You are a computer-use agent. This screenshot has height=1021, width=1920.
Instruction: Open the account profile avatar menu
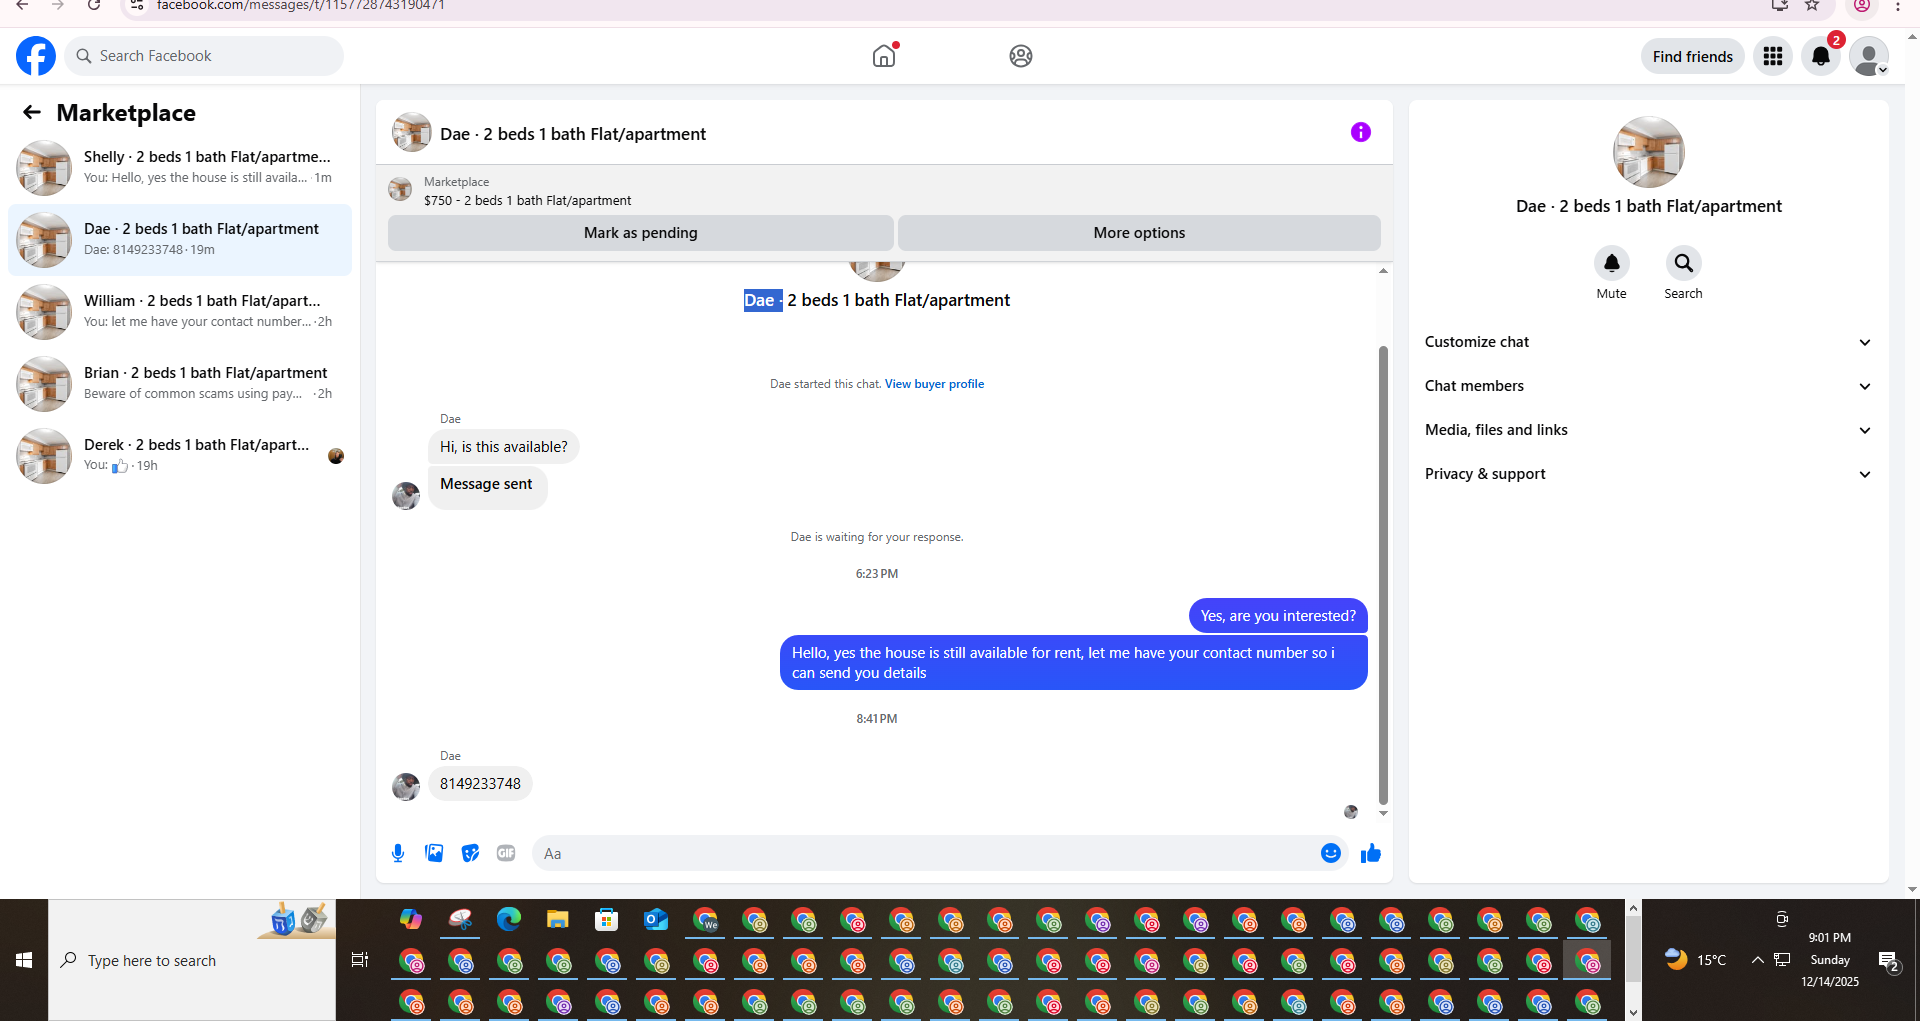[x=1868, y=56]
